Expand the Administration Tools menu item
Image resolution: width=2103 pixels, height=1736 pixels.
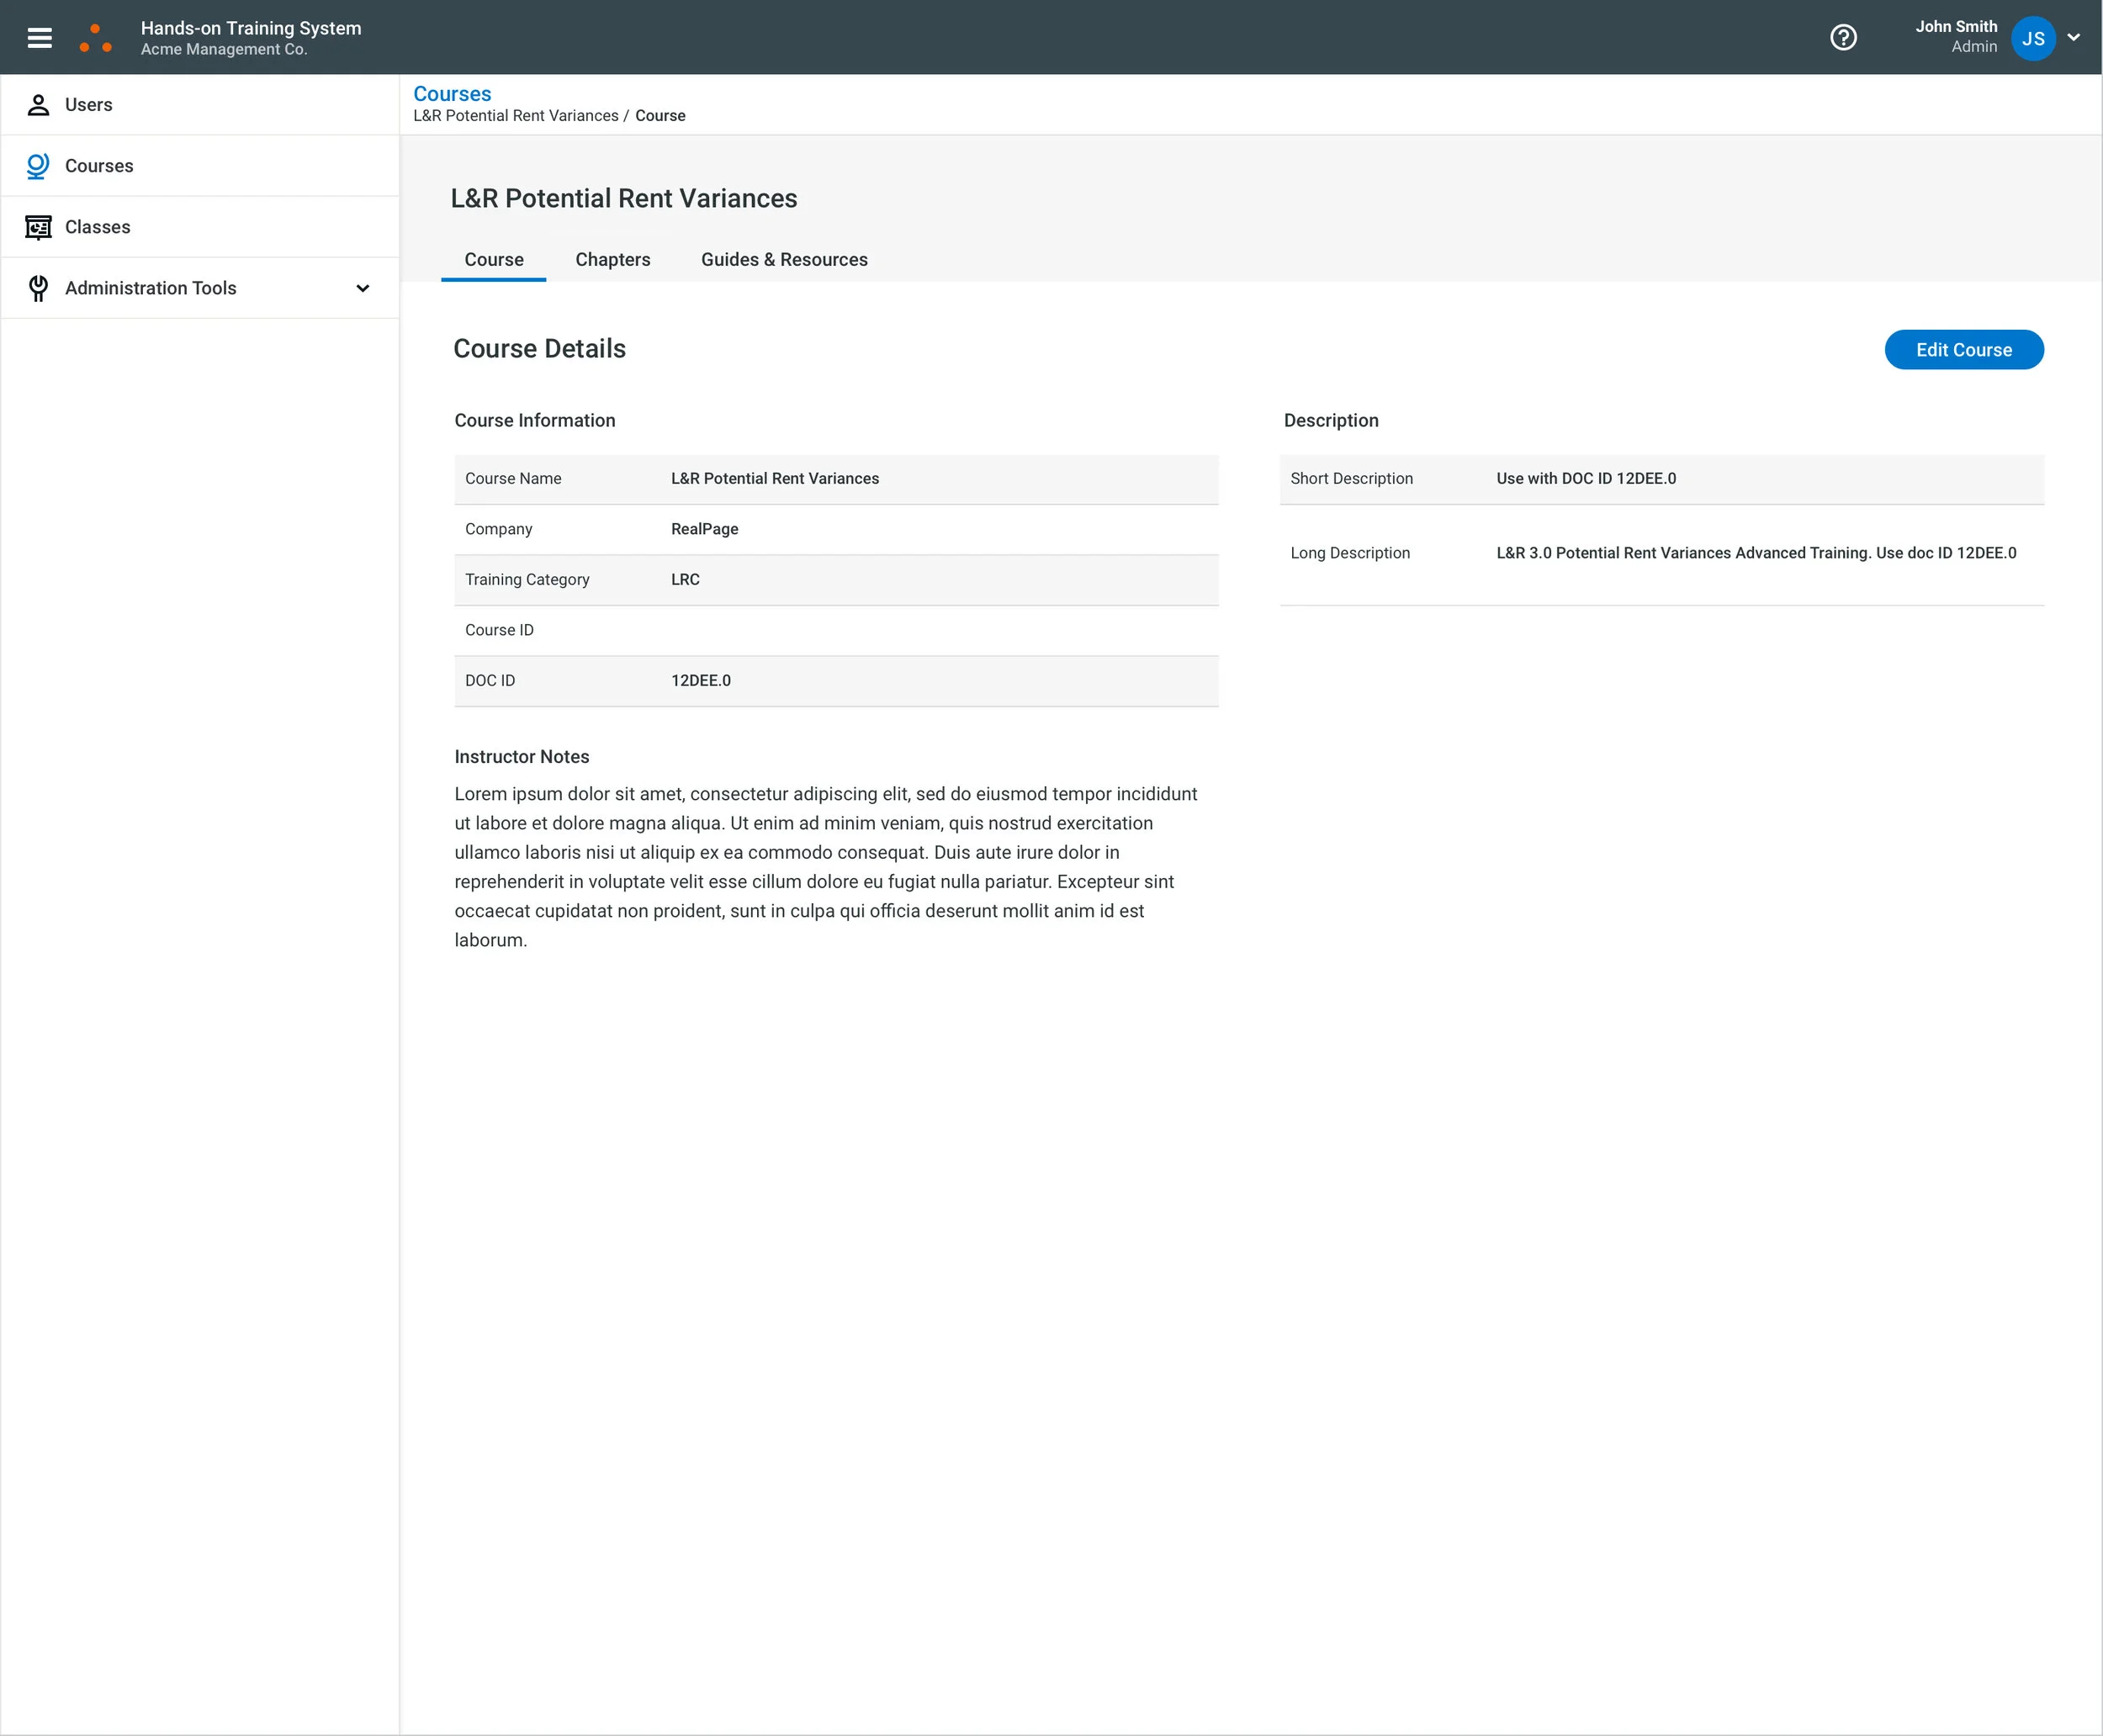[x=150, y=288]
